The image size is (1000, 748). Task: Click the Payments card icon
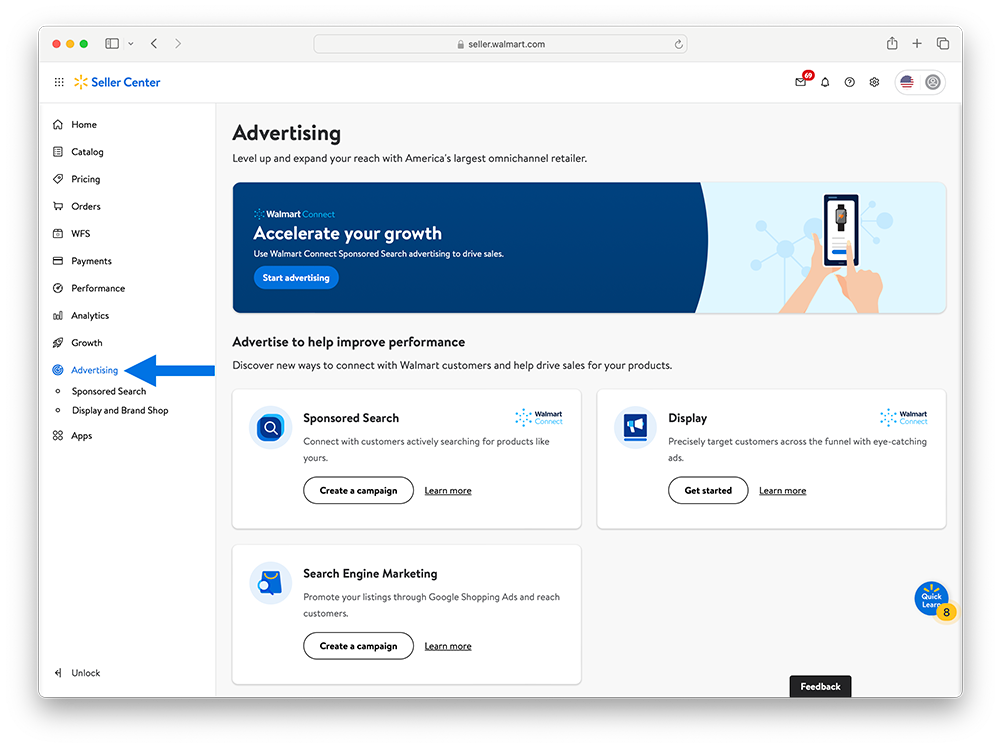(58, 261)
